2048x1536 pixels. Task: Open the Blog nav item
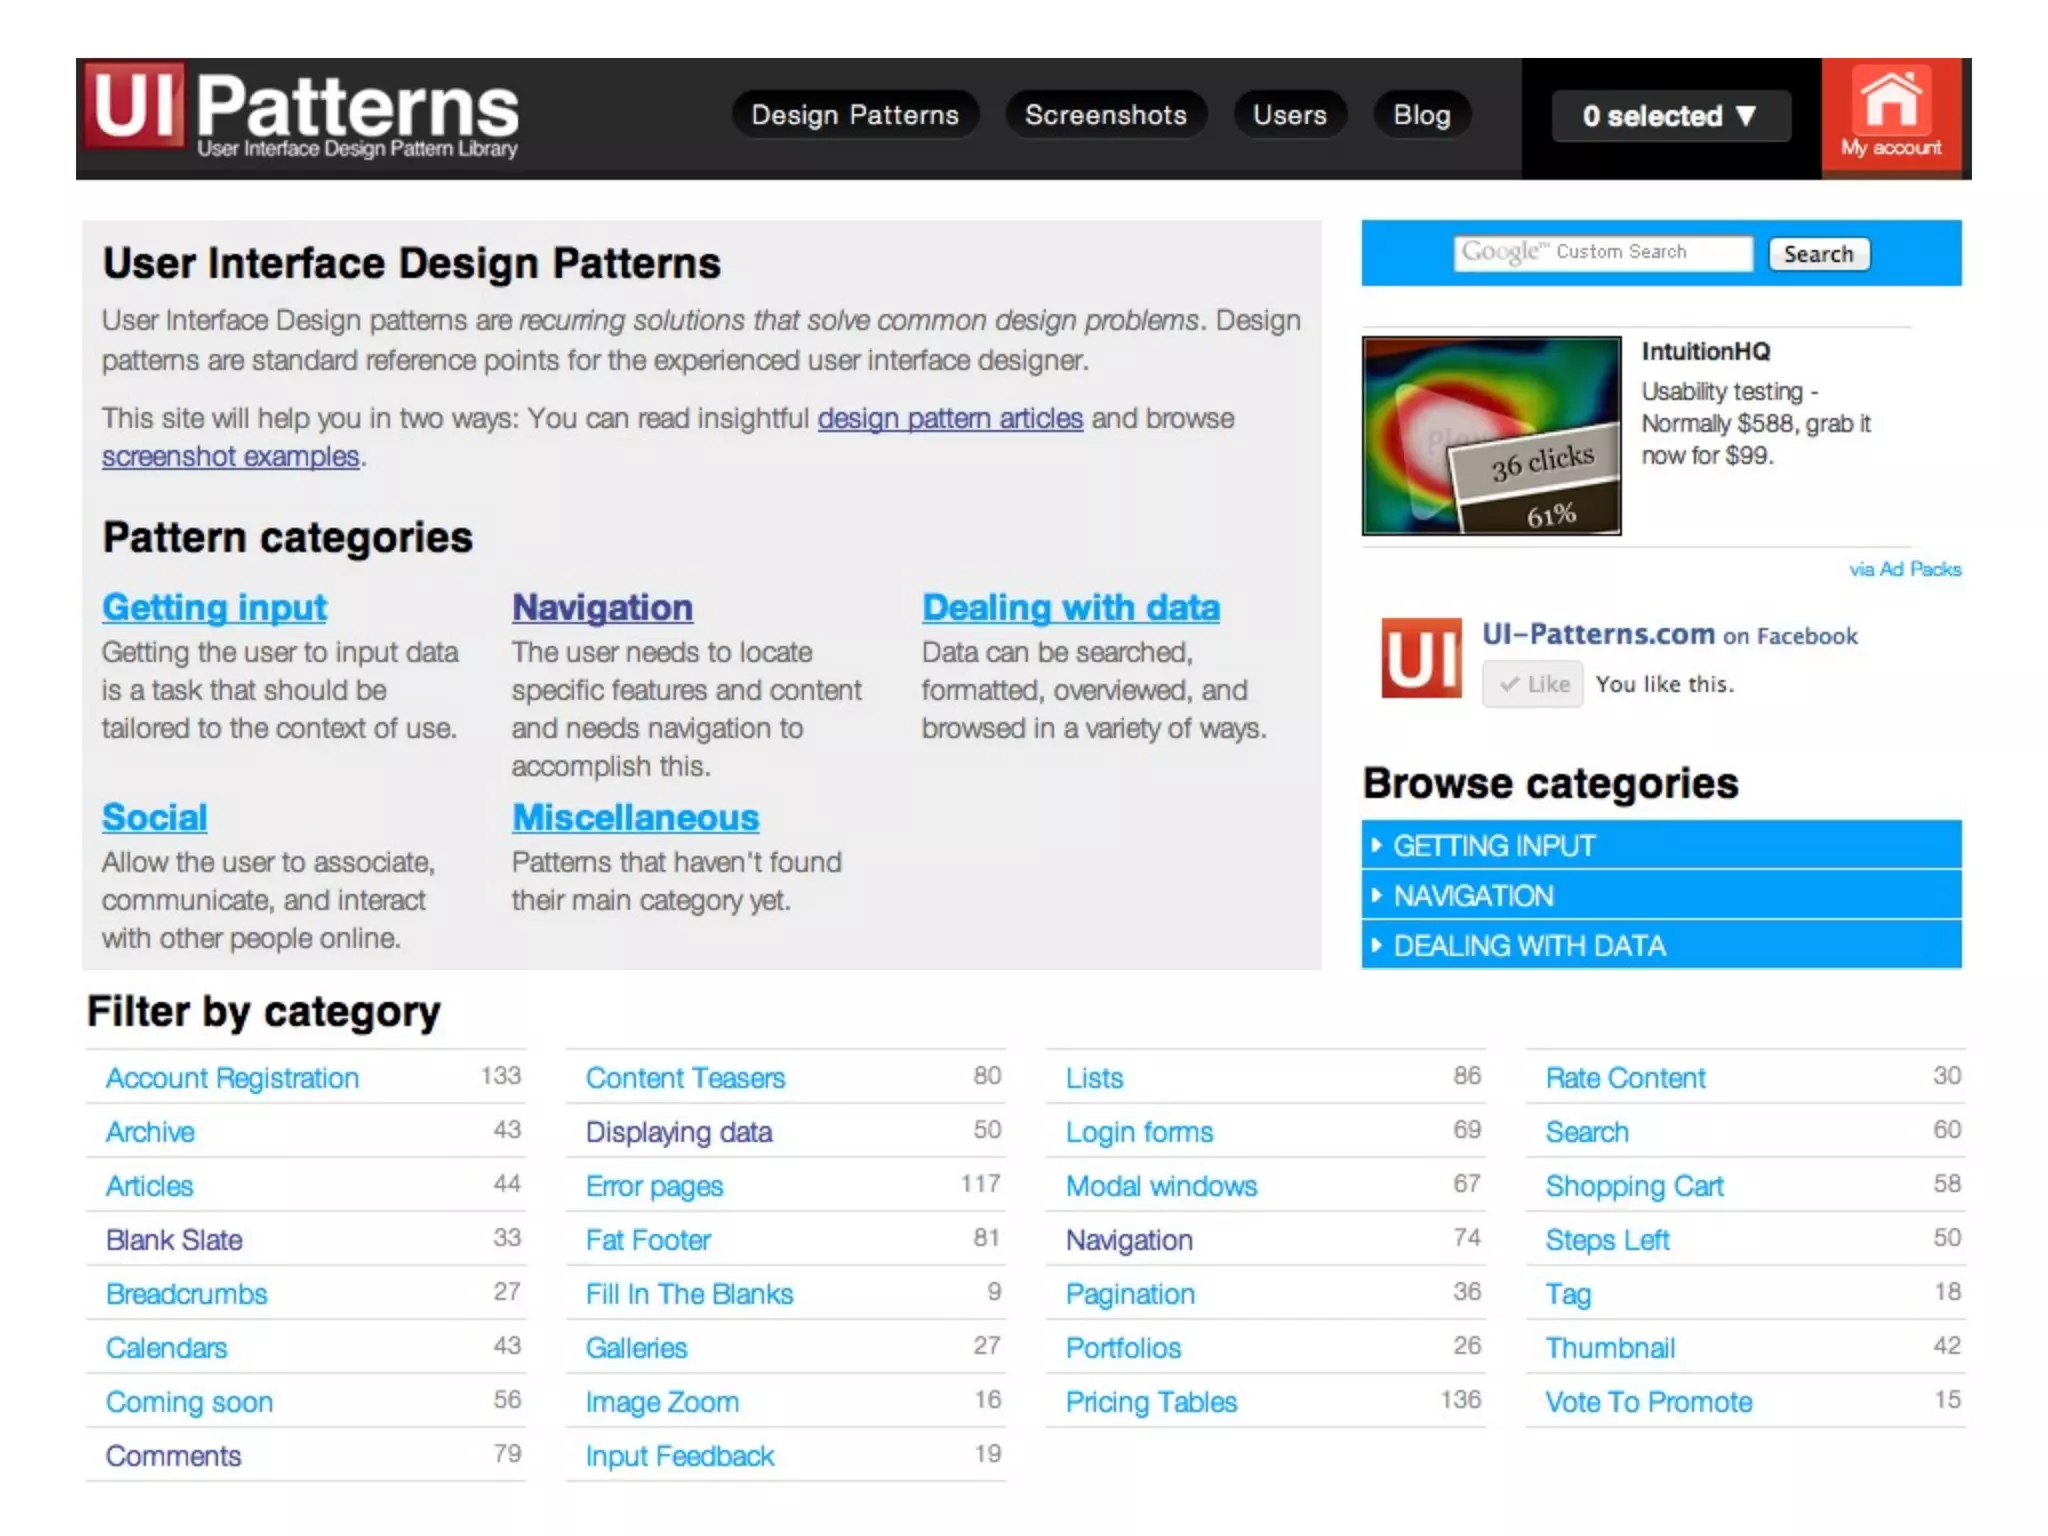1421,115
